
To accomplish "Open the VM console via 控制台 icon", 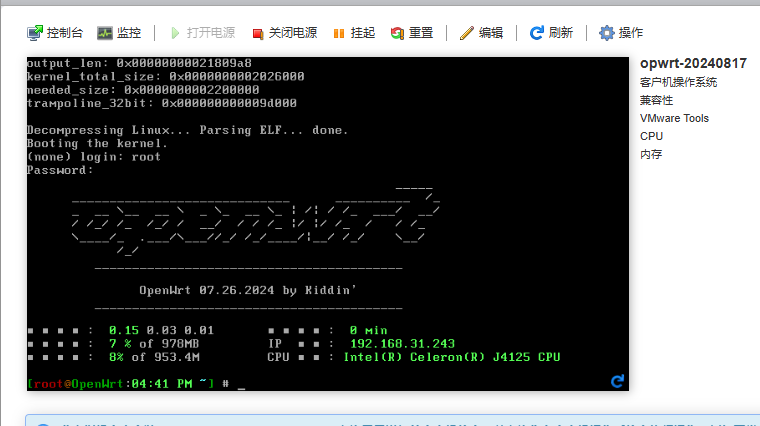I will [36, 33].
